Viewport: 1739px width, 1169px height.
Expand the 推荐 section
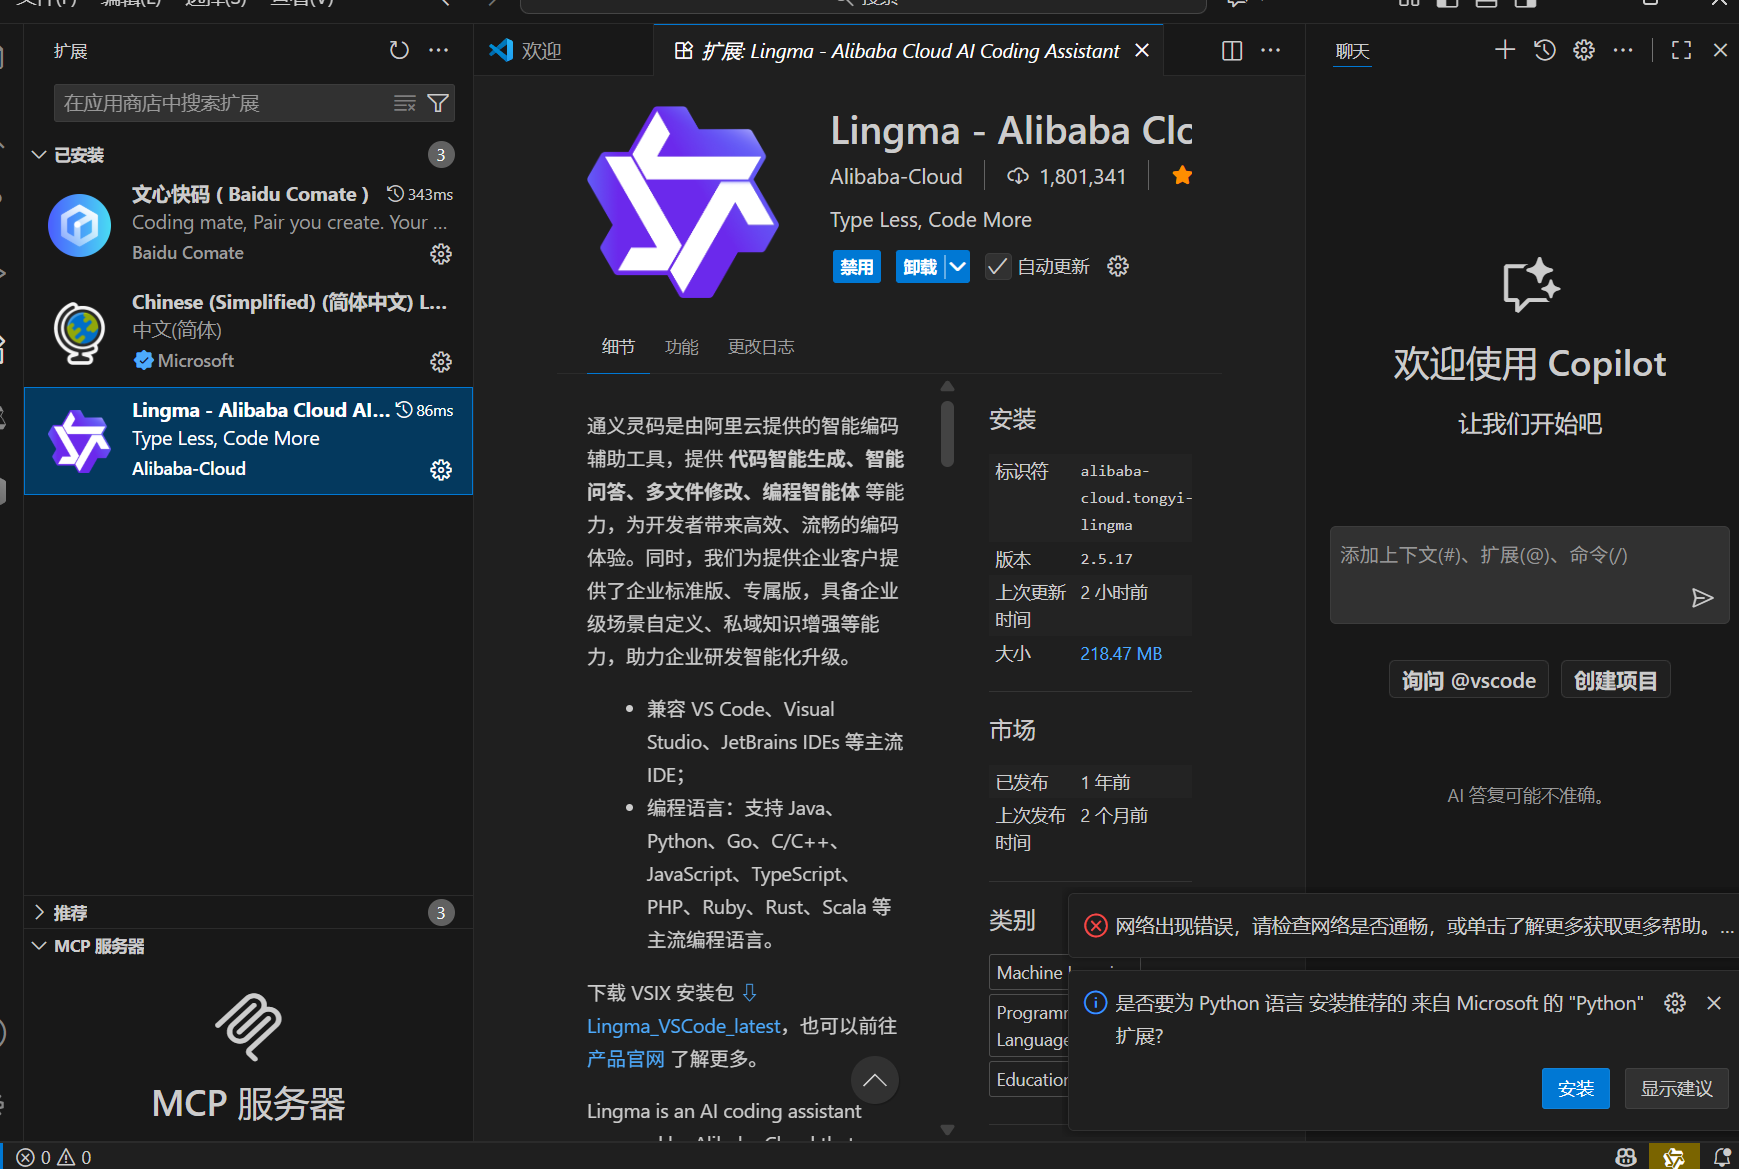coord(249,913)
